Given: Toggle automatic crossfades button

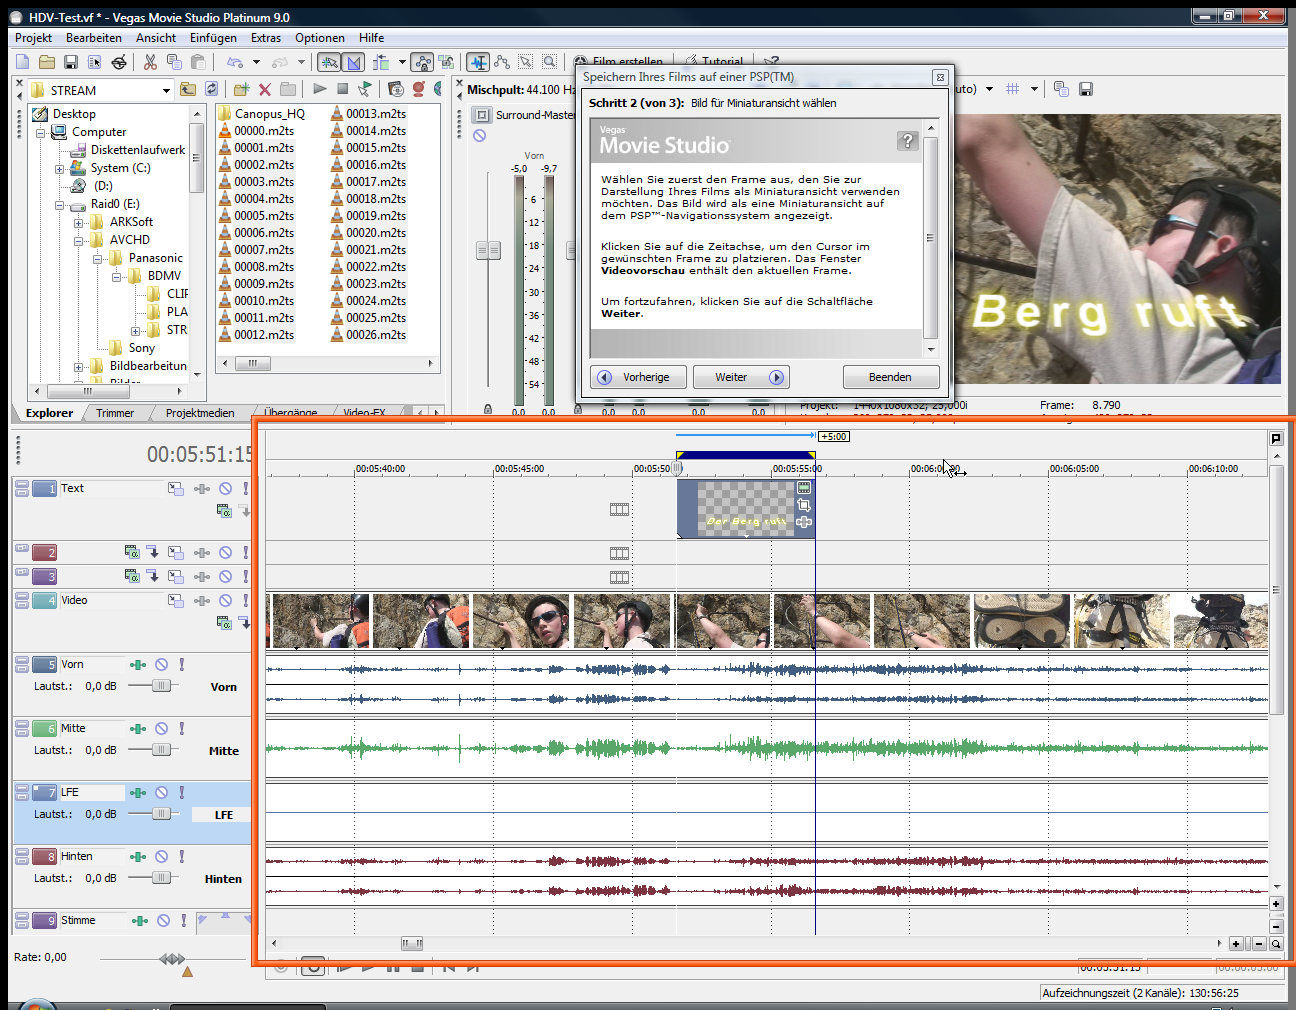Looking at the screenshot, I should (353, 62).
